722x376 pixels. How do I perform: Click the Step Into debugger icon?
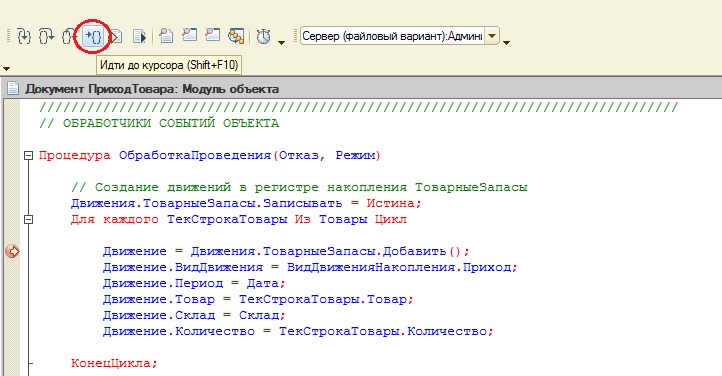coord(24,36)
